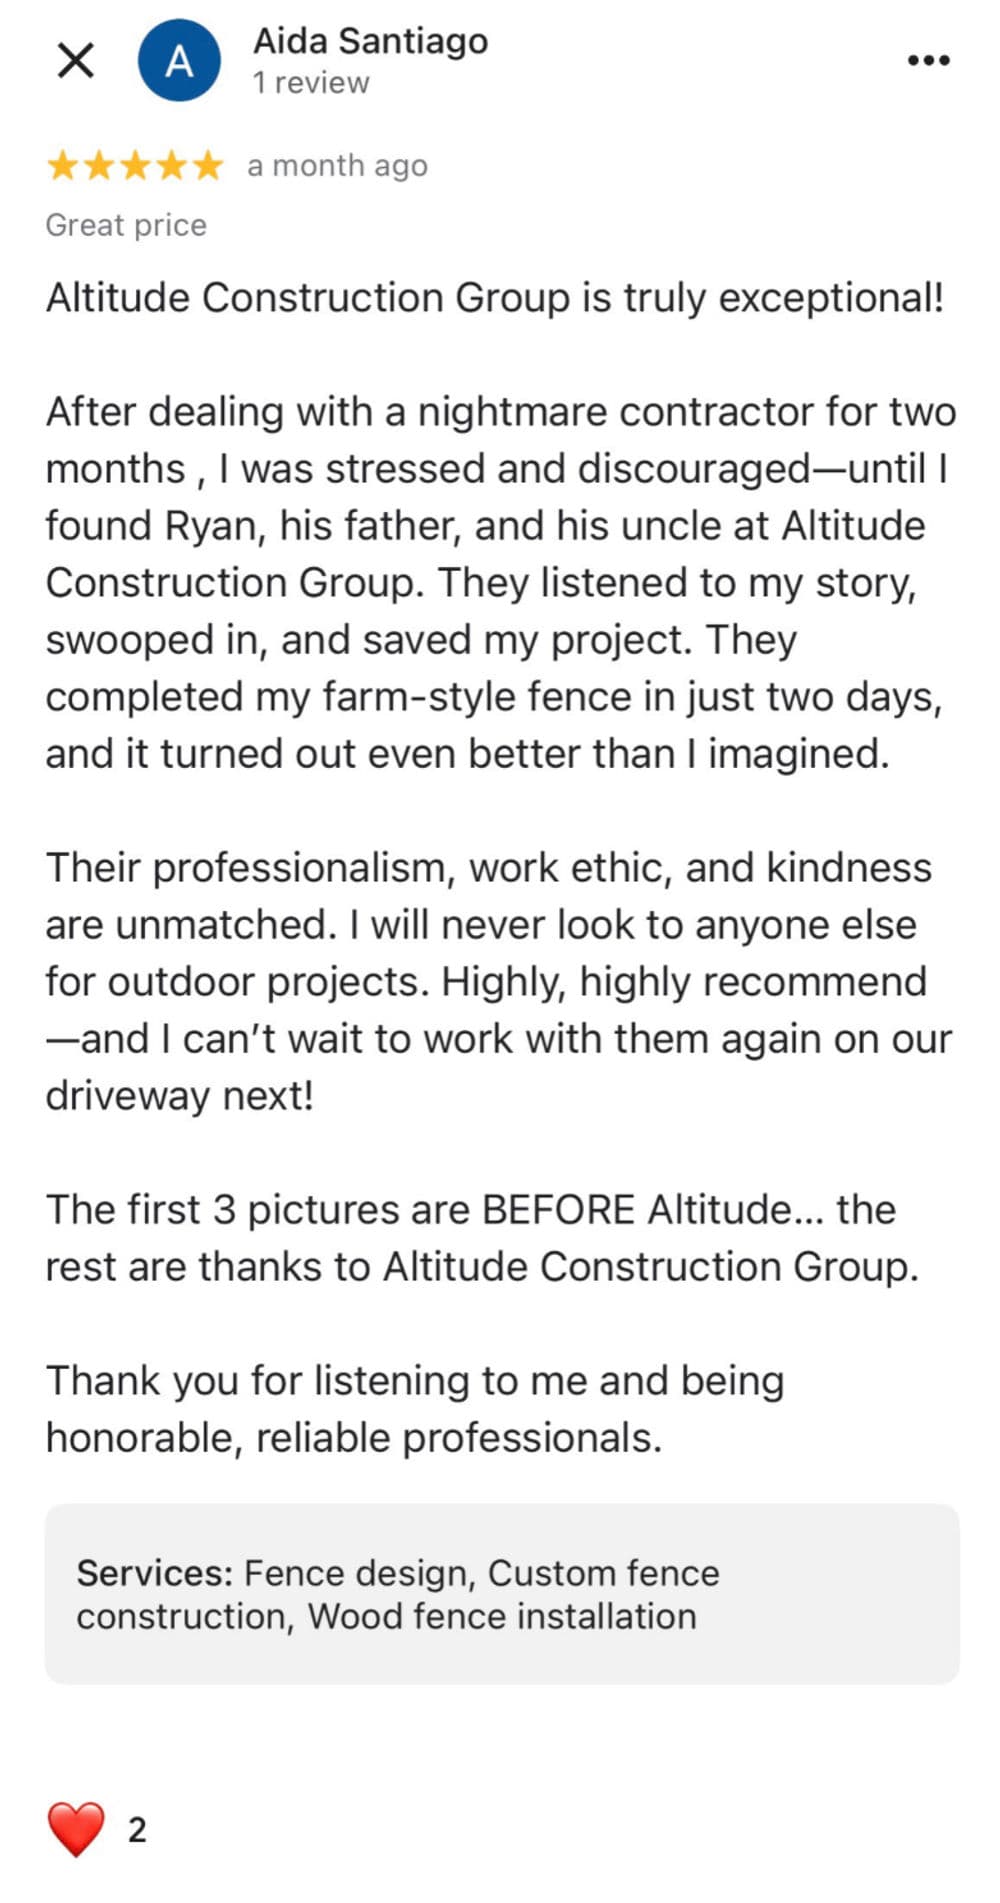This screenshot has width=1000, height=1903.
Task: Tap the red heart like icon
Action: (76, 1829)
